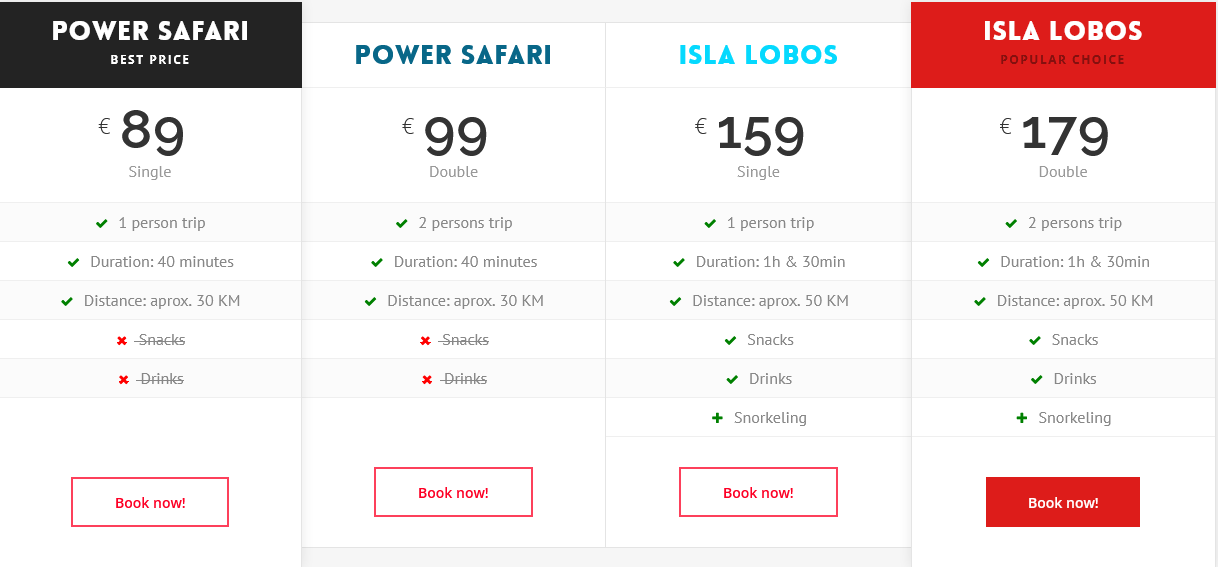This screenshot has width=1218, height=567.
Task: Click green plus icon beside Snorkeling in €159 plan
Action: (x=717, y=418)
